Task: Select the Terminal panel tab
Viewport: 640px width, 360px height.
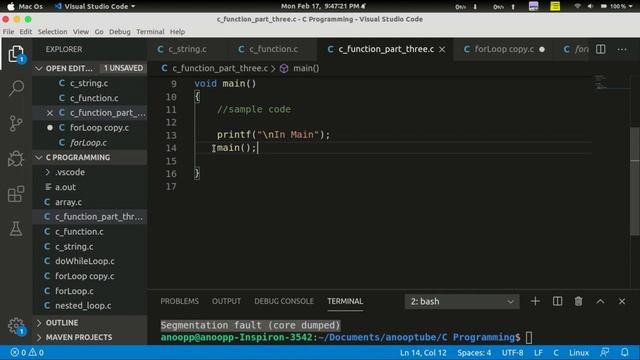Action: (x=345, y=301)
